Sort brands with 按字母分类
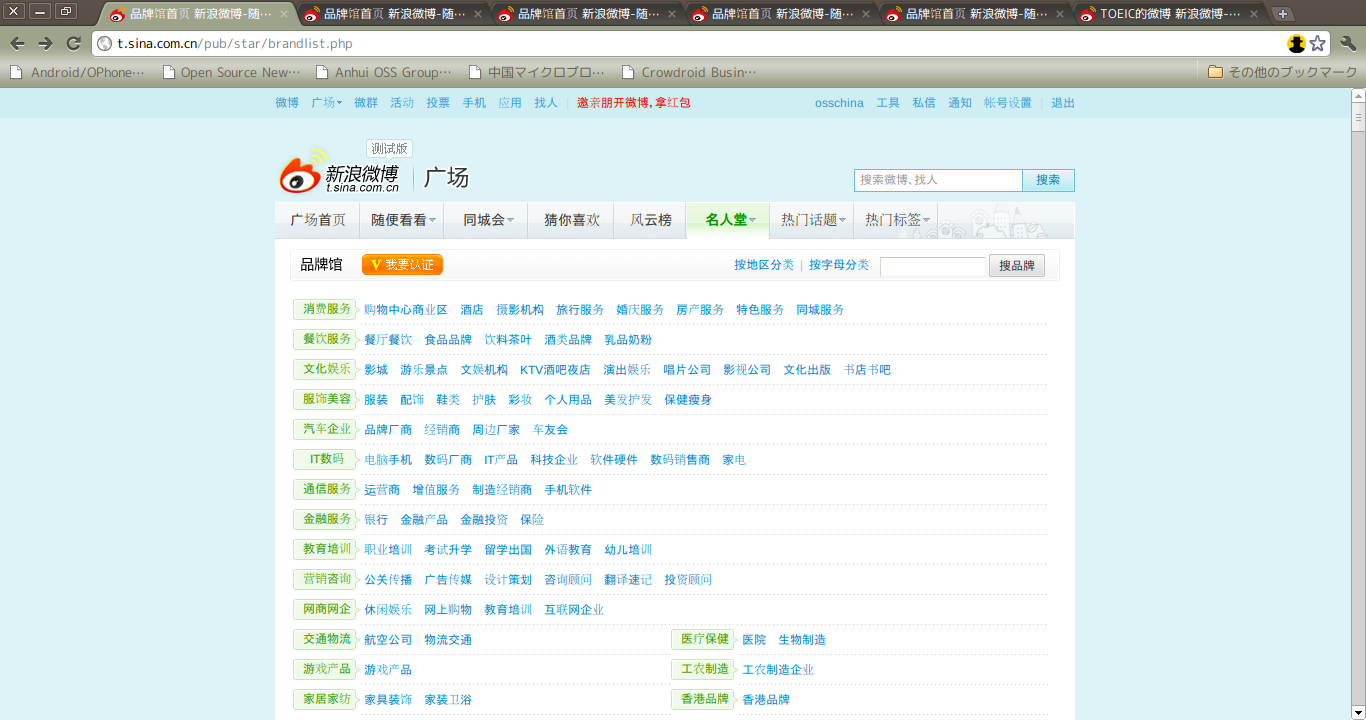Image resolution: width=1366 pixels, height=720 pixels. click(839, 265)
